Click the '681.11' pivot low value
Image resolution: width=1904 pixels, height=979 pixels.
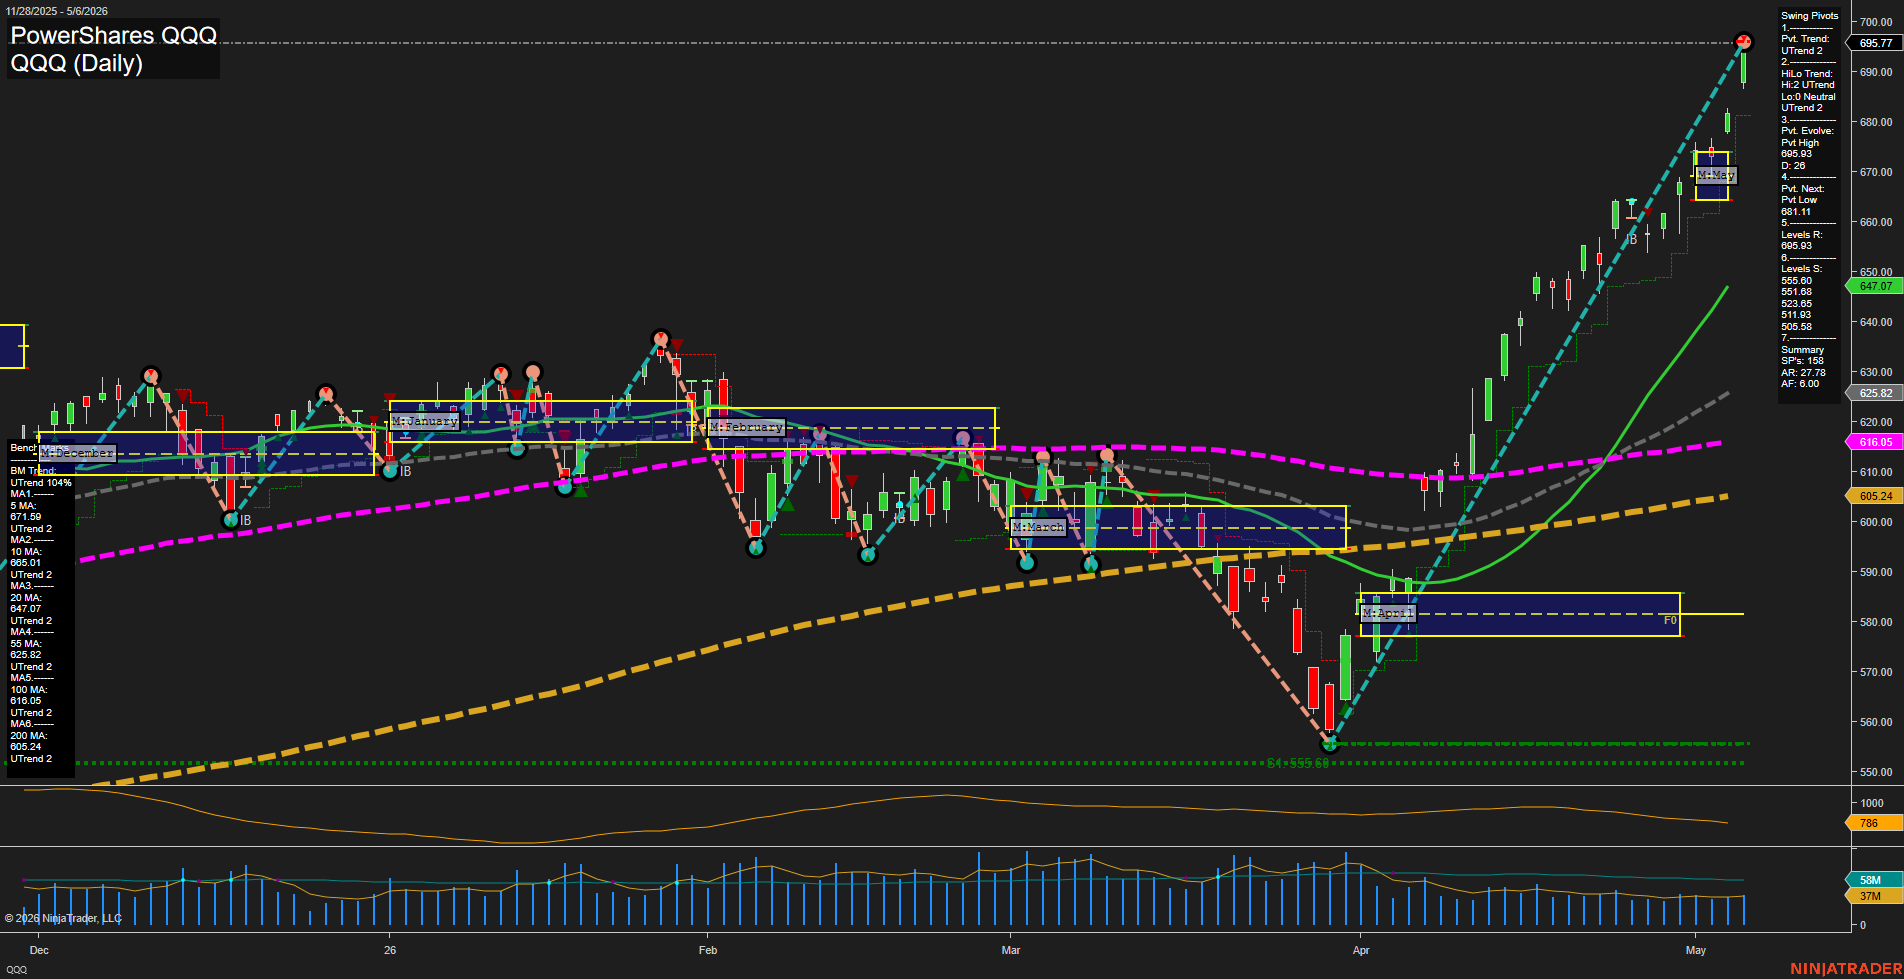pos(1796,212)
